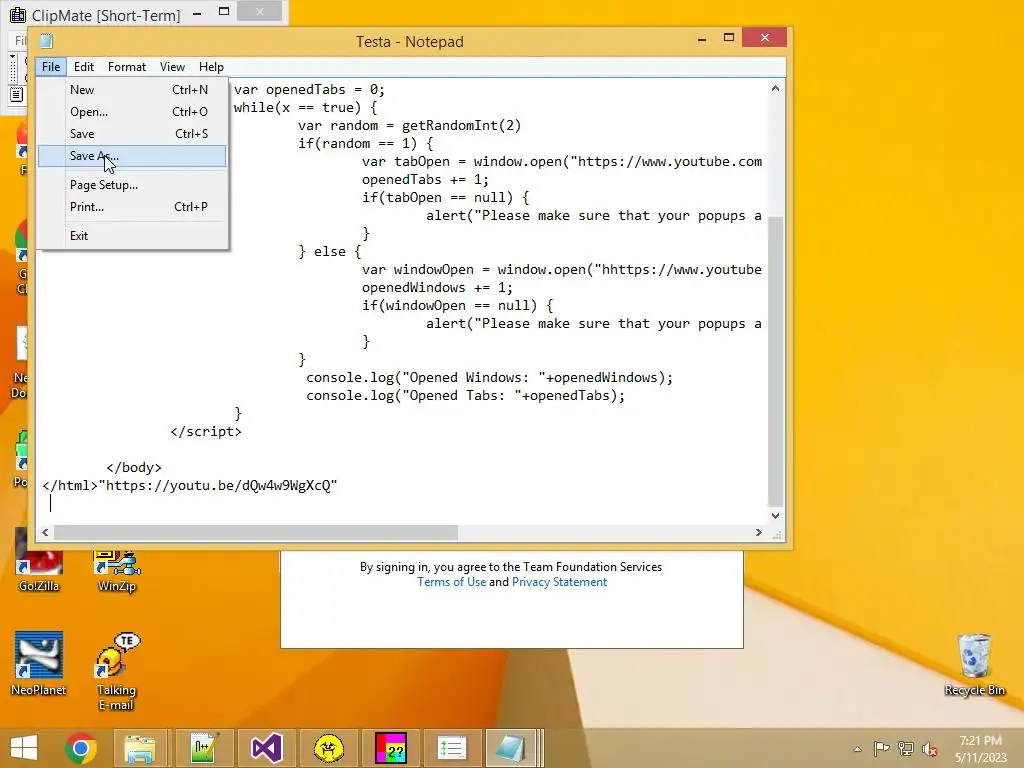1024x768 pixels.
Task: Click the ClipMate title bar icon
Action: coord(18,14)
